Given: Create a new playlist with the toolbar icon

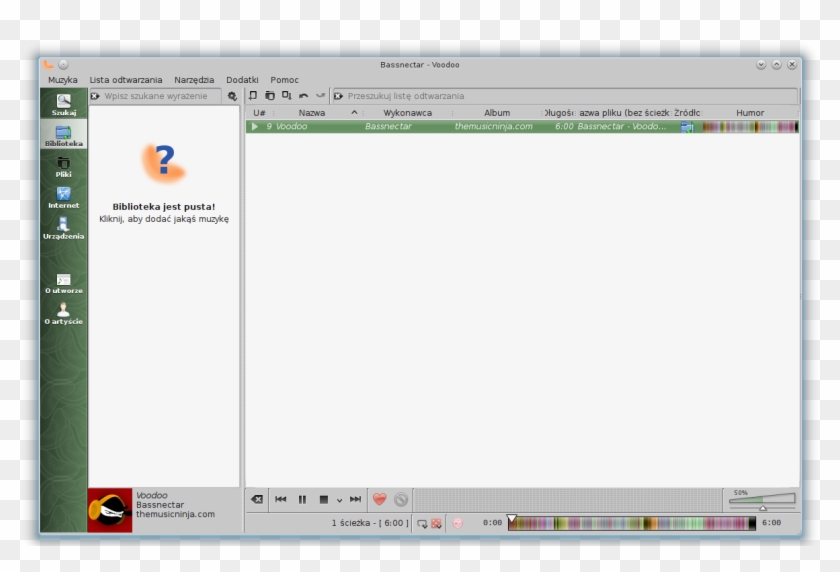Looking at the screenshot, I should point(253,96).
